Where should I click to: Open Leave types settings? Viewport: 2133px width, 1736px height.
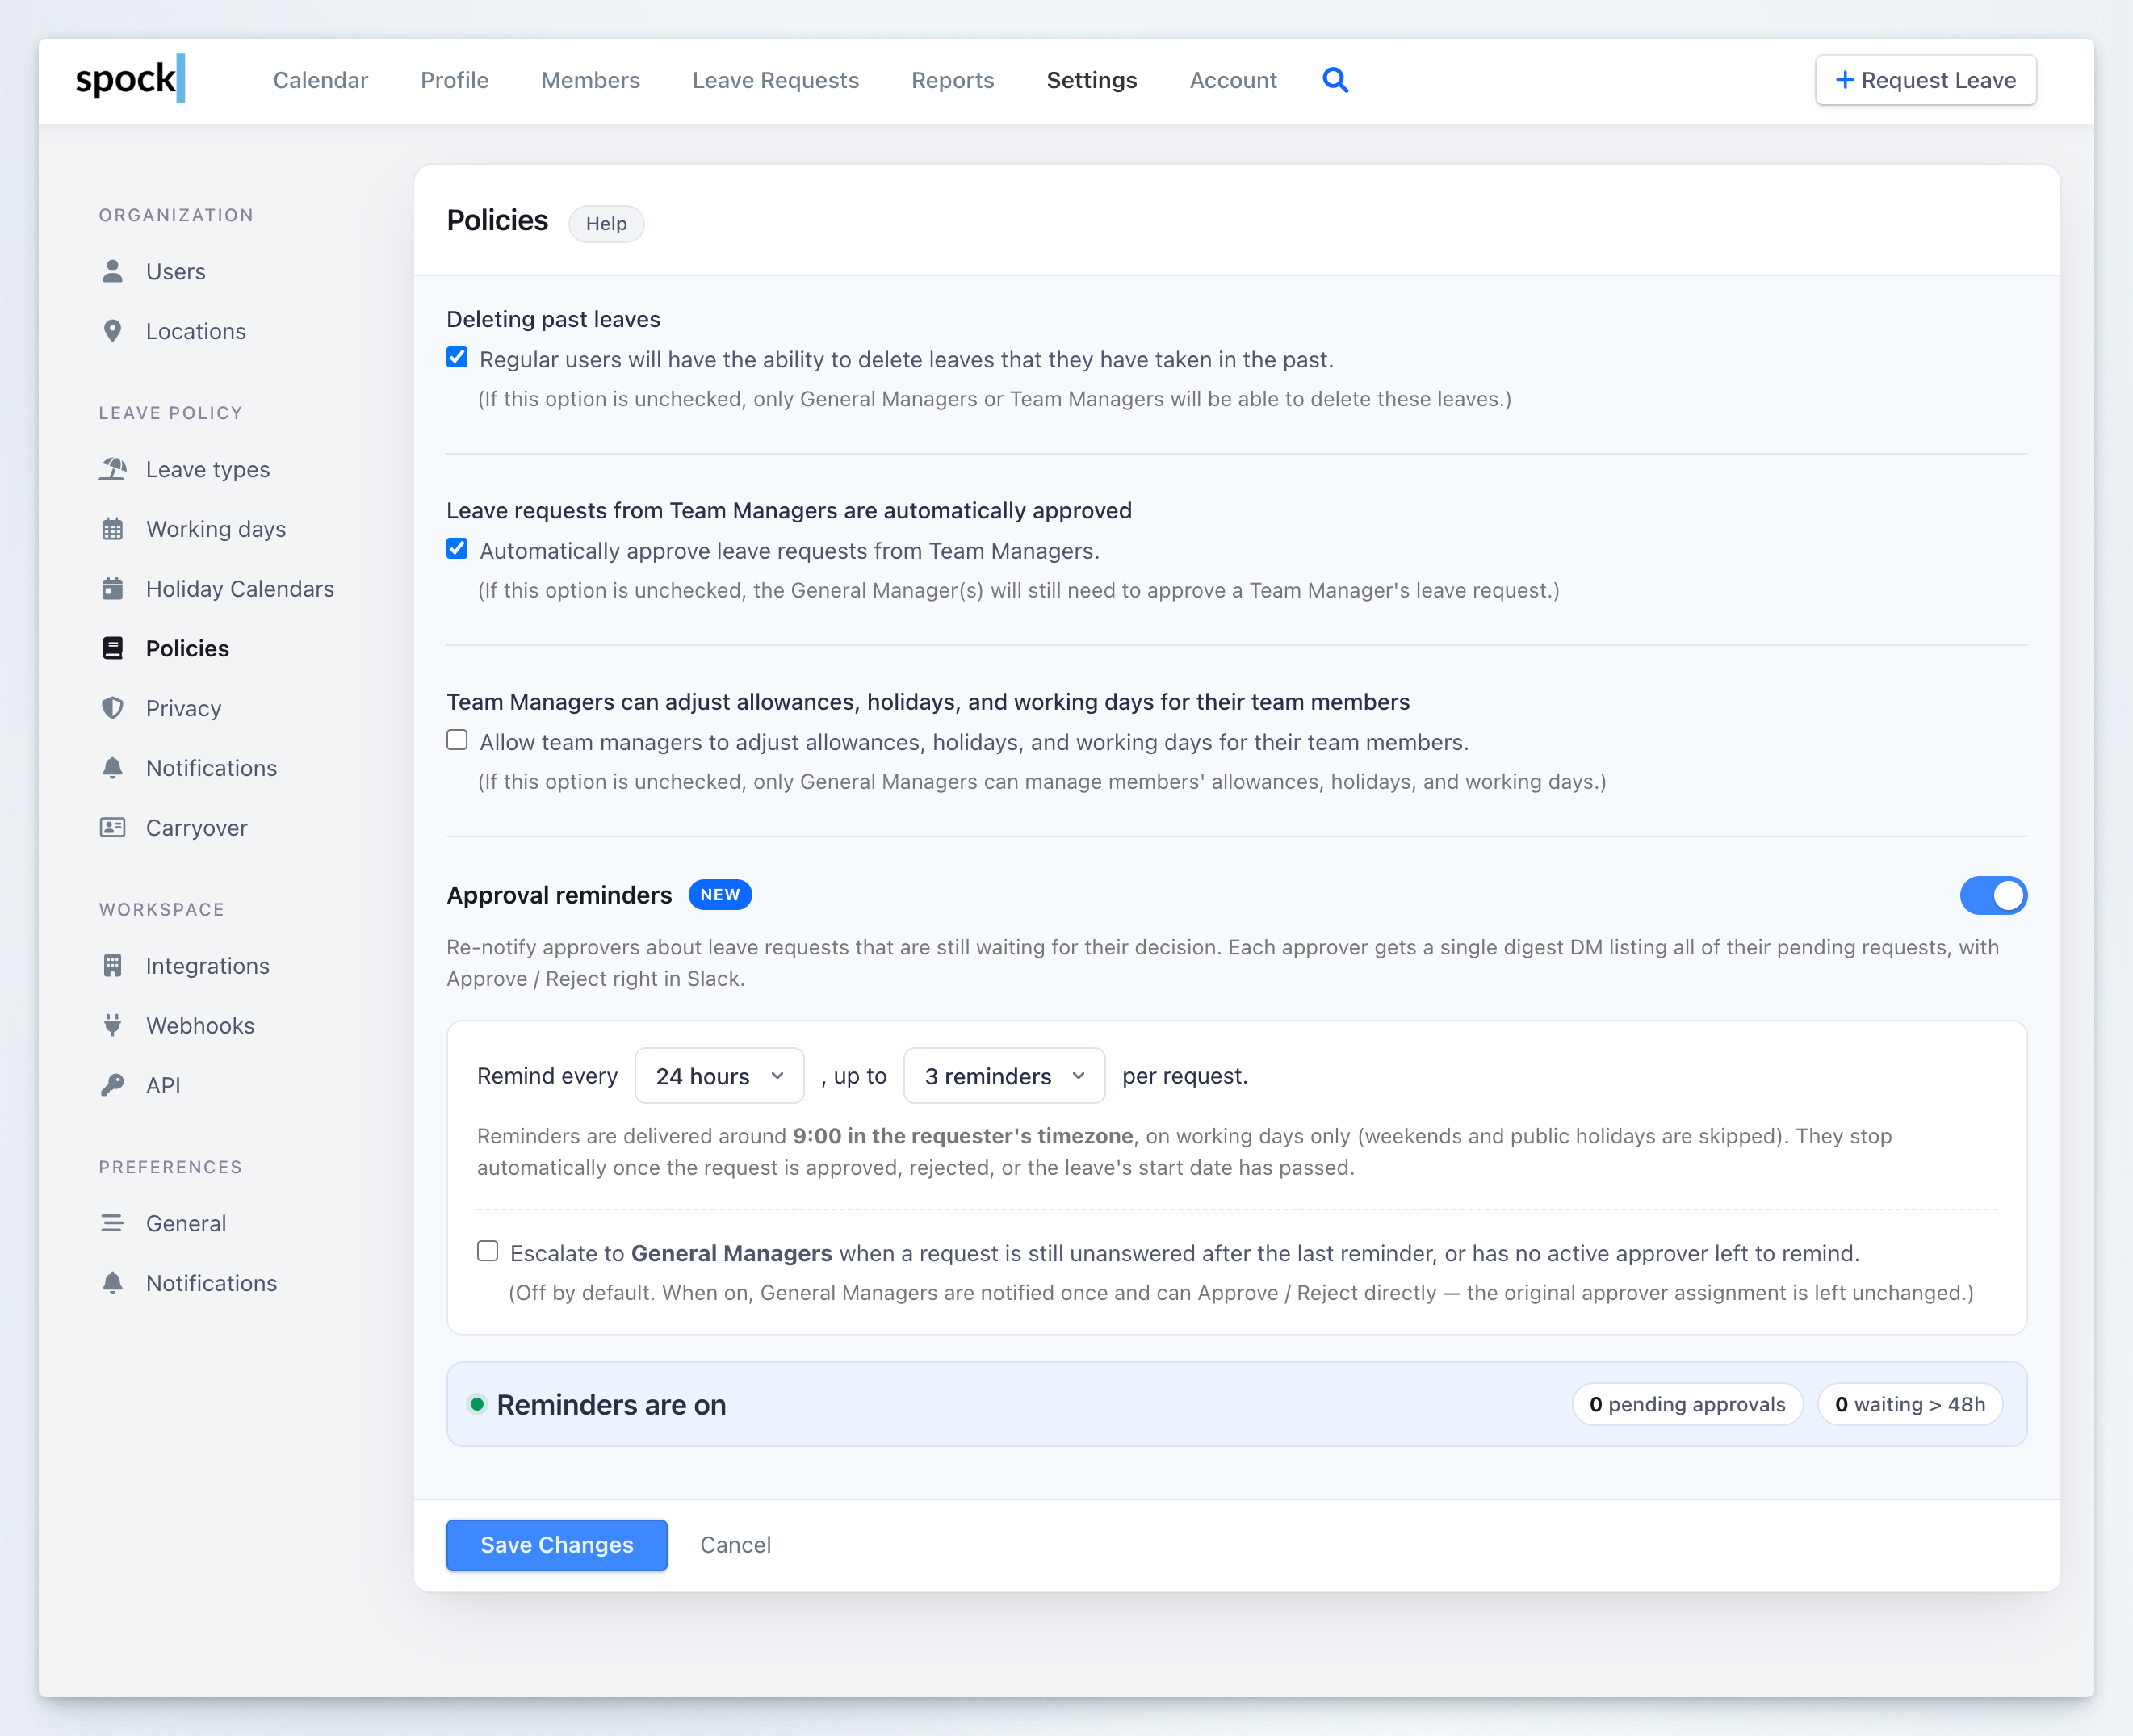point(207,469)
